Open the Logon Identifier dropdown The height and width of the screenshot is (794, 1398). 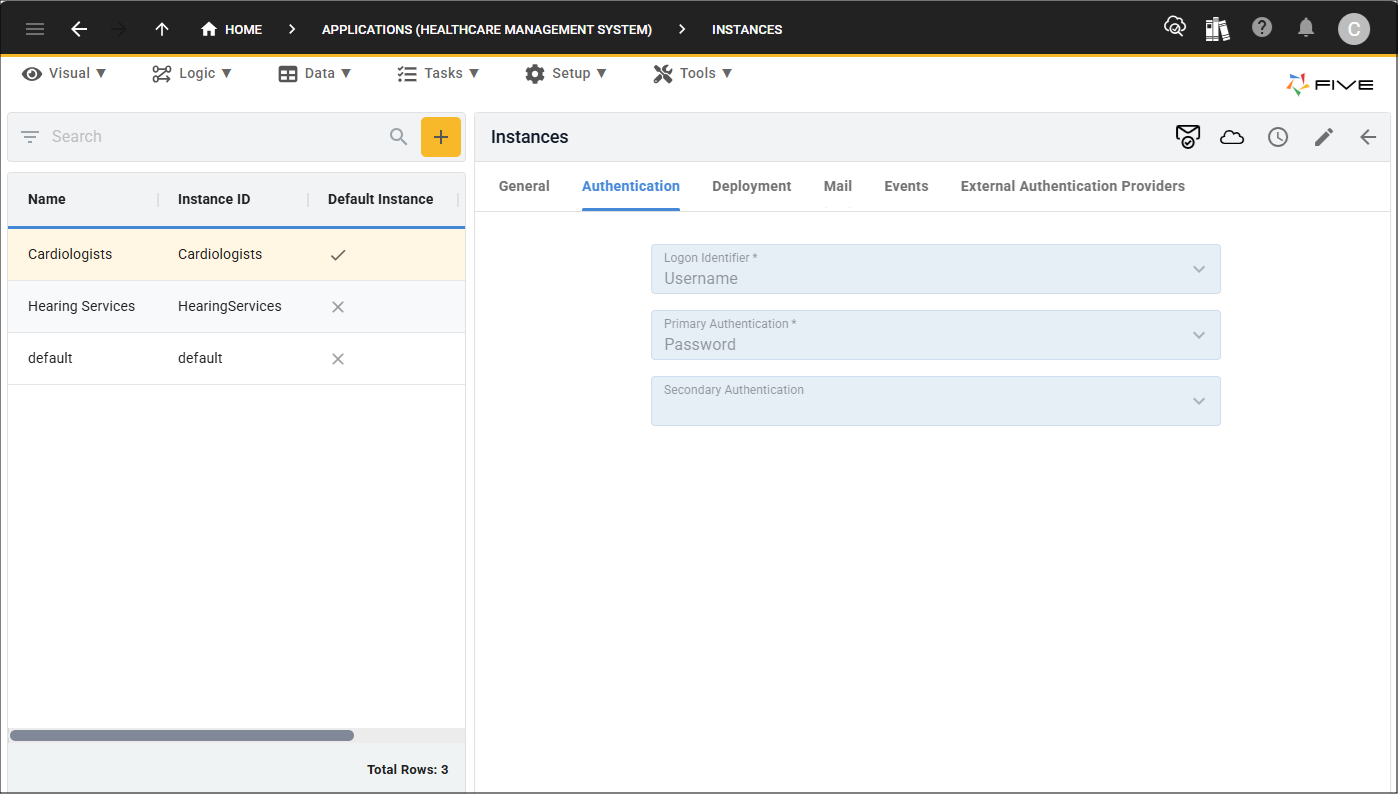(1197, 268)
